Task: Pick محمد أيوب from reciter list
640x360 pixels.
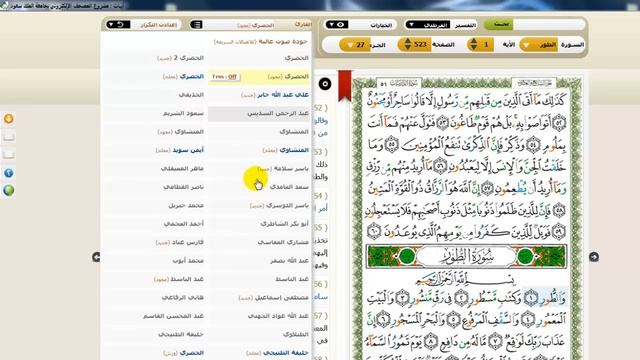Action: pyautogui.click(x=188, y=260)
